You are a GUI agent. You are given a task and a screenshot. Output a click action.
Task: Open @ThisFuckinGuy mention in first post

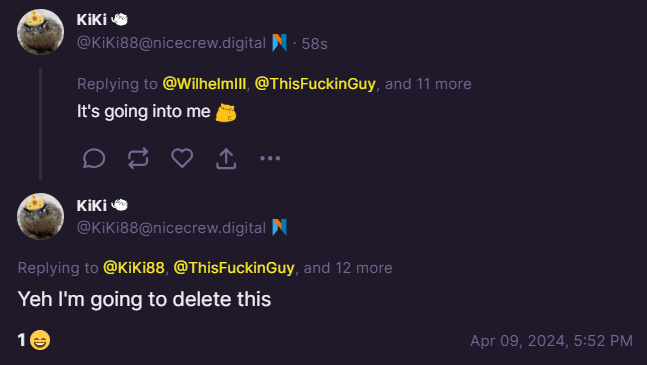315,84
